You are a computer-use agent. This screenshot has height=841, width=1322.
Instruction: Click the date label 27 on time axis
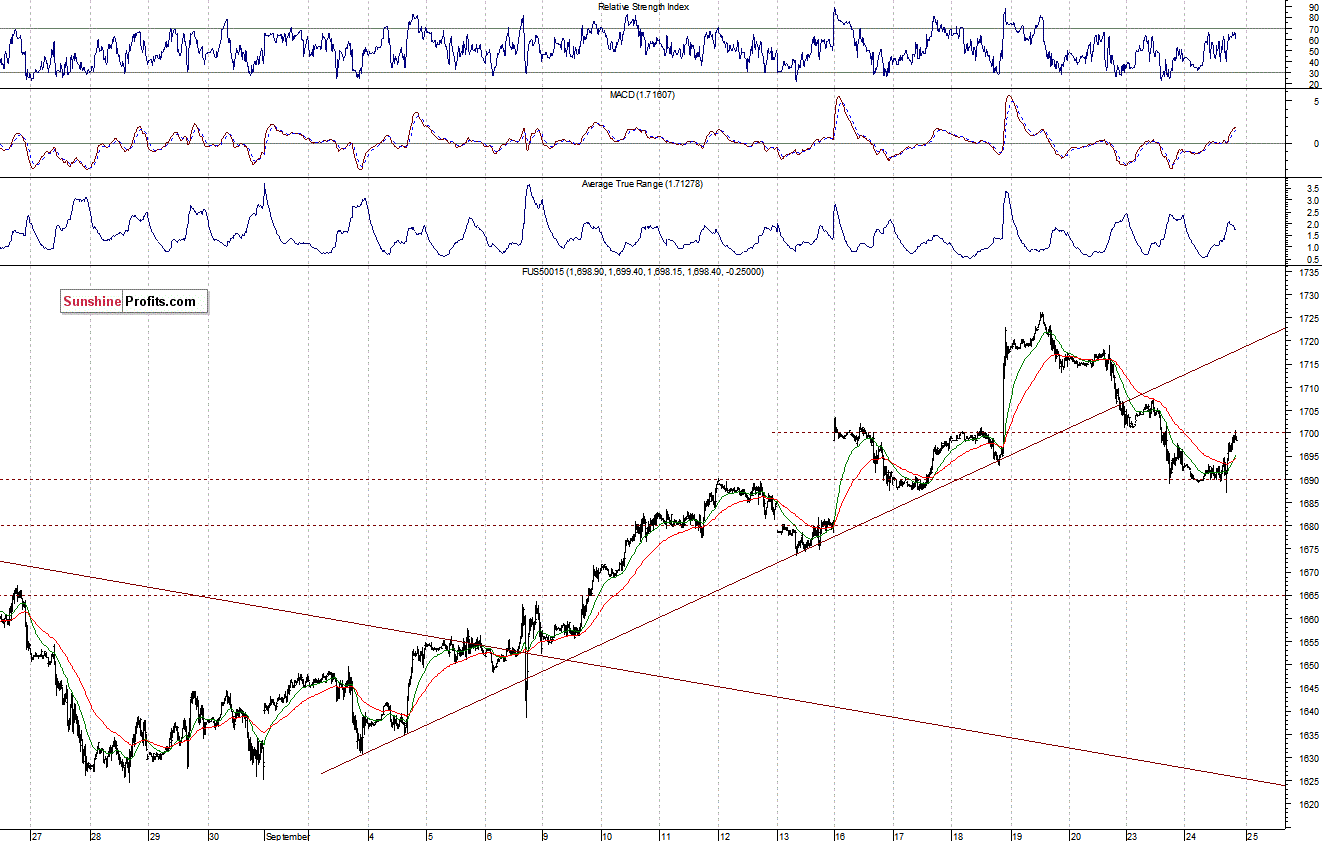(x=37, y=835)
